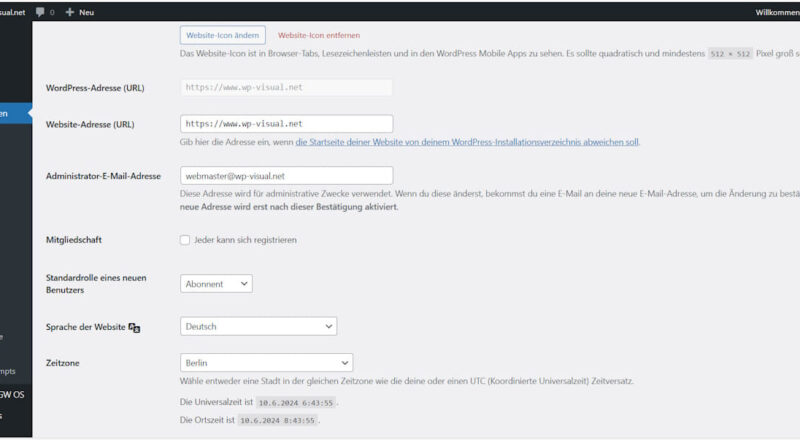Click the plus icon beside Neu
The width and height of the screenshot is (800, 440).
pos(70,12)
